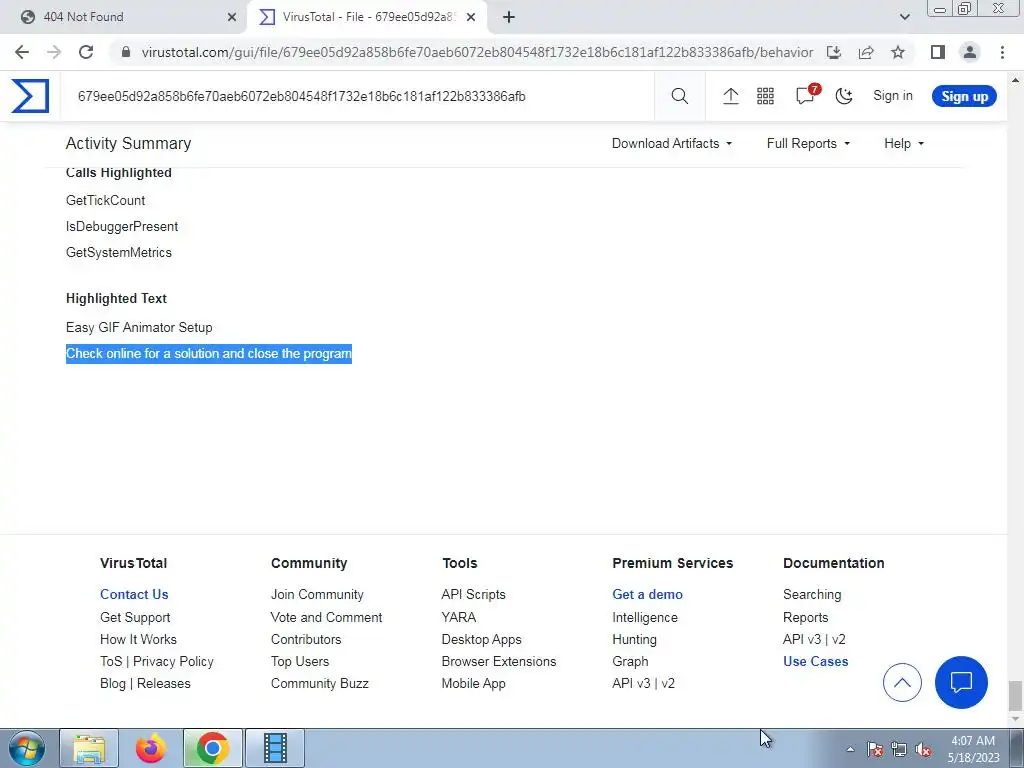Image resolution: width=1024 pixels, height=768 pixels.
Task: Open Chrome three-dot menu
Action: point(1002,52)
